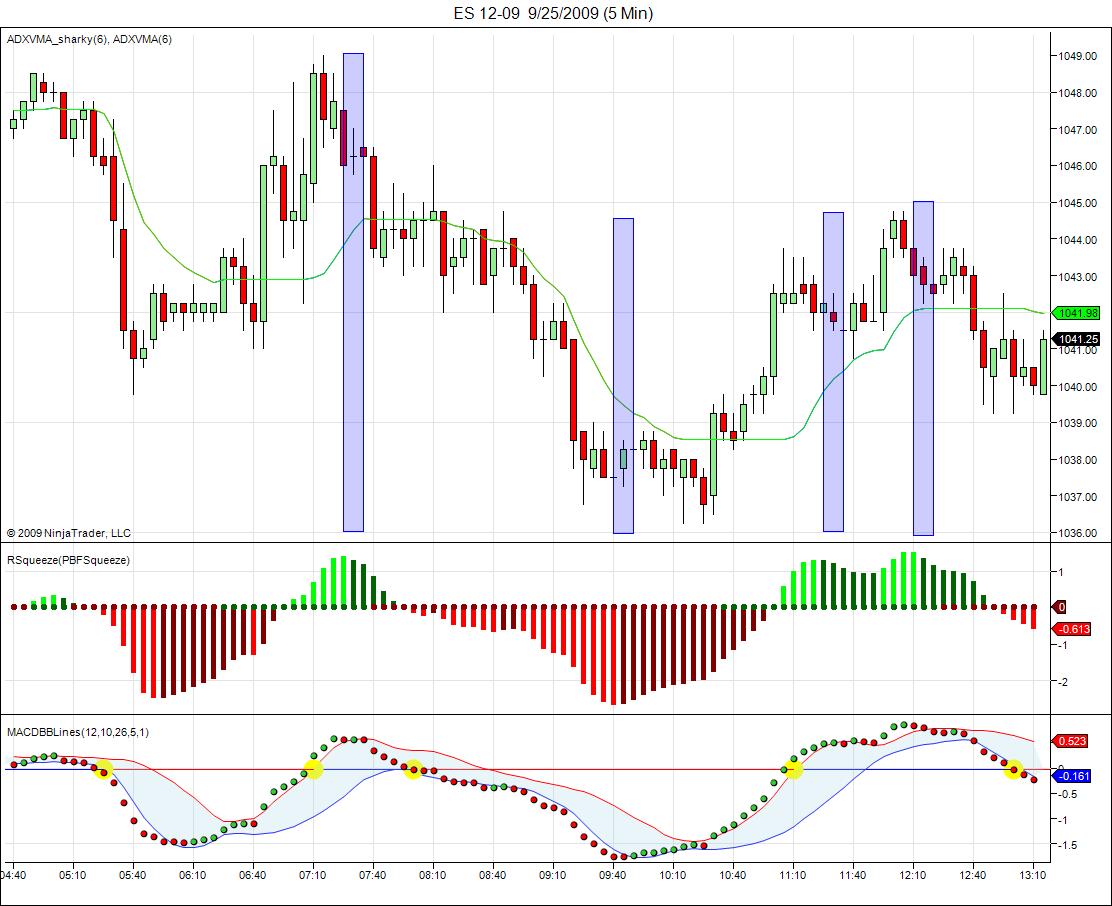Select the MACDBBLines(12,10,26,5,1) label

click(78, 732)
